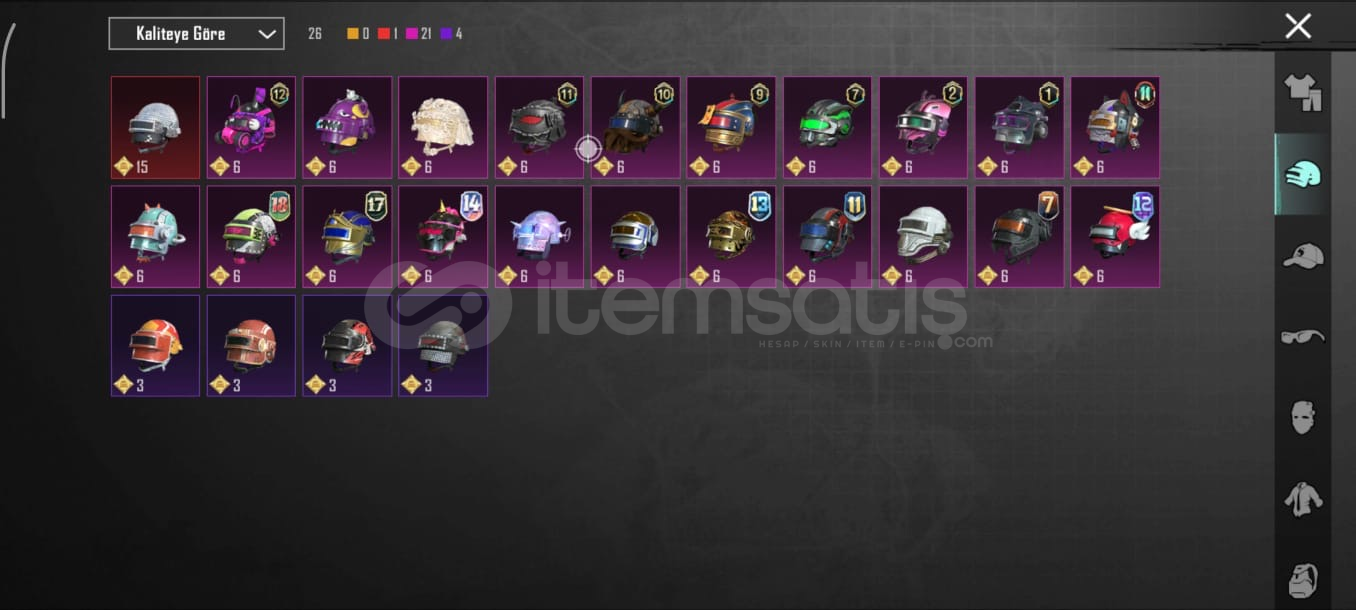
Task: Click the dropdown chevron arrow next to Kaliteye Göre
Action: point(267,34)
